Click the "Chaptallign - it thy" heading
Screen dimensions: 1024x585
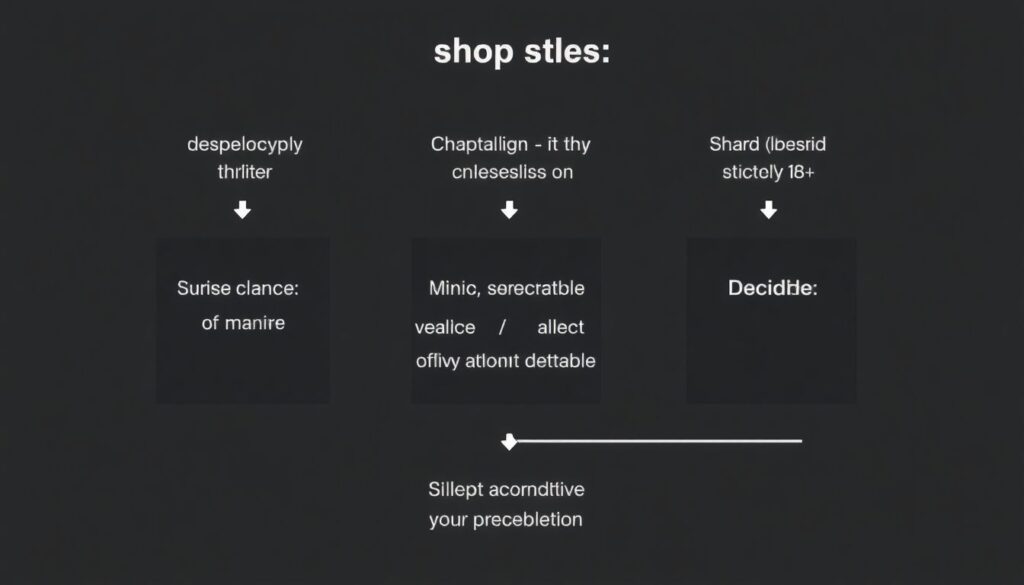(x=510, y=144)
